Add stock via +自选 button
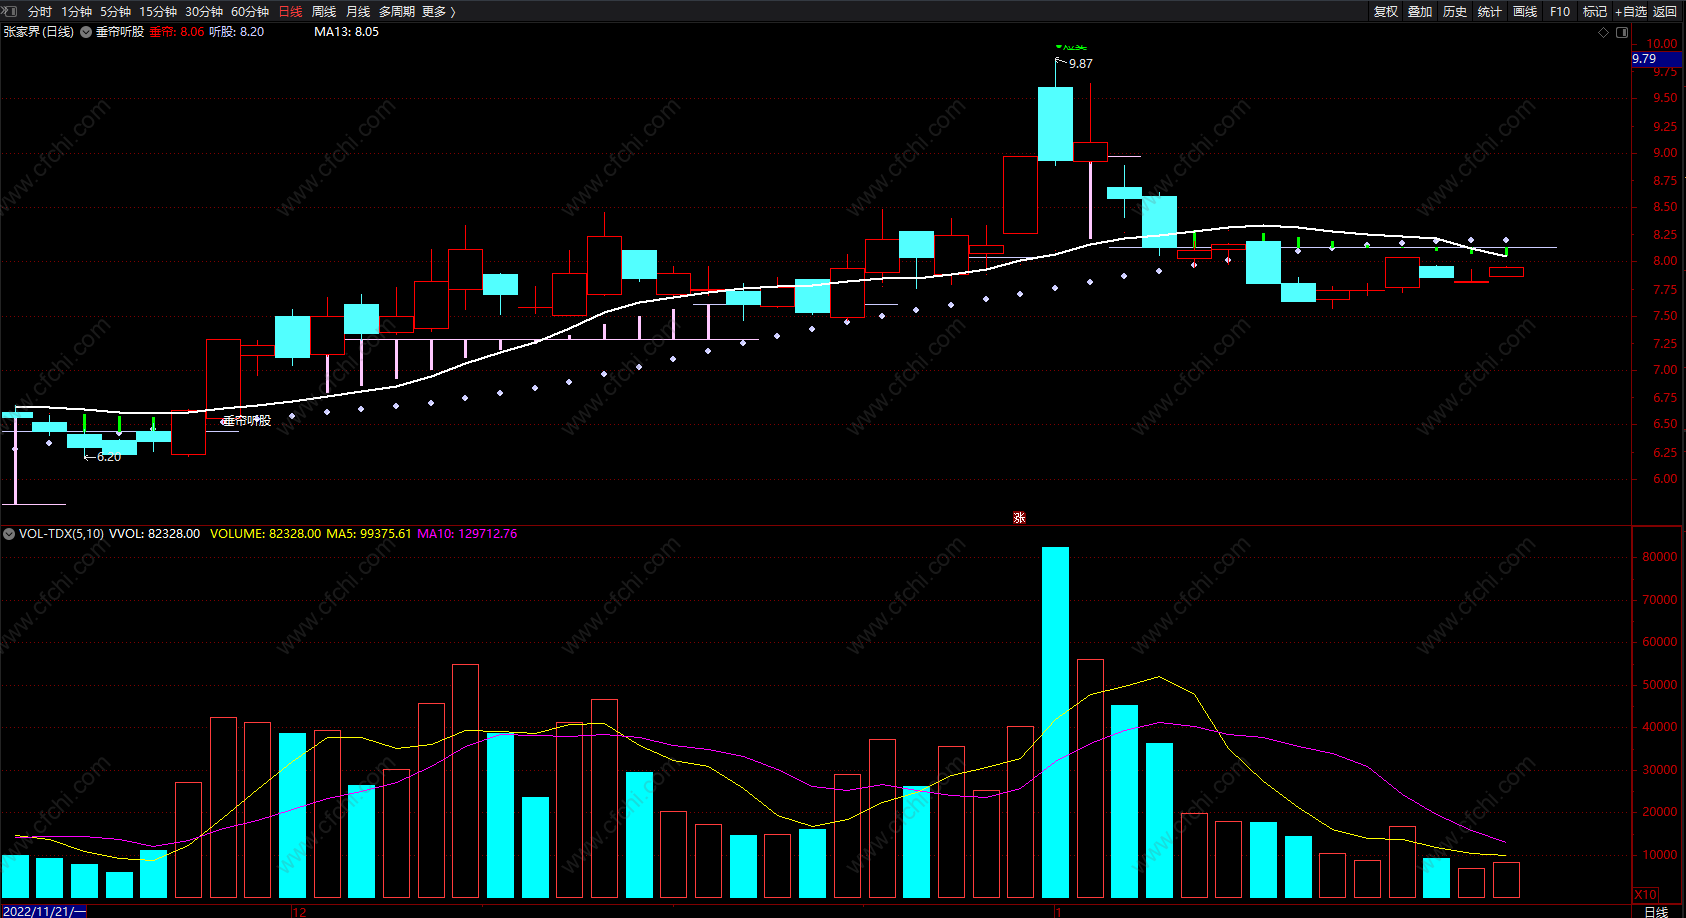Image resolution: width=1686 pixels, height=918 pixels. click(1631, 12)
